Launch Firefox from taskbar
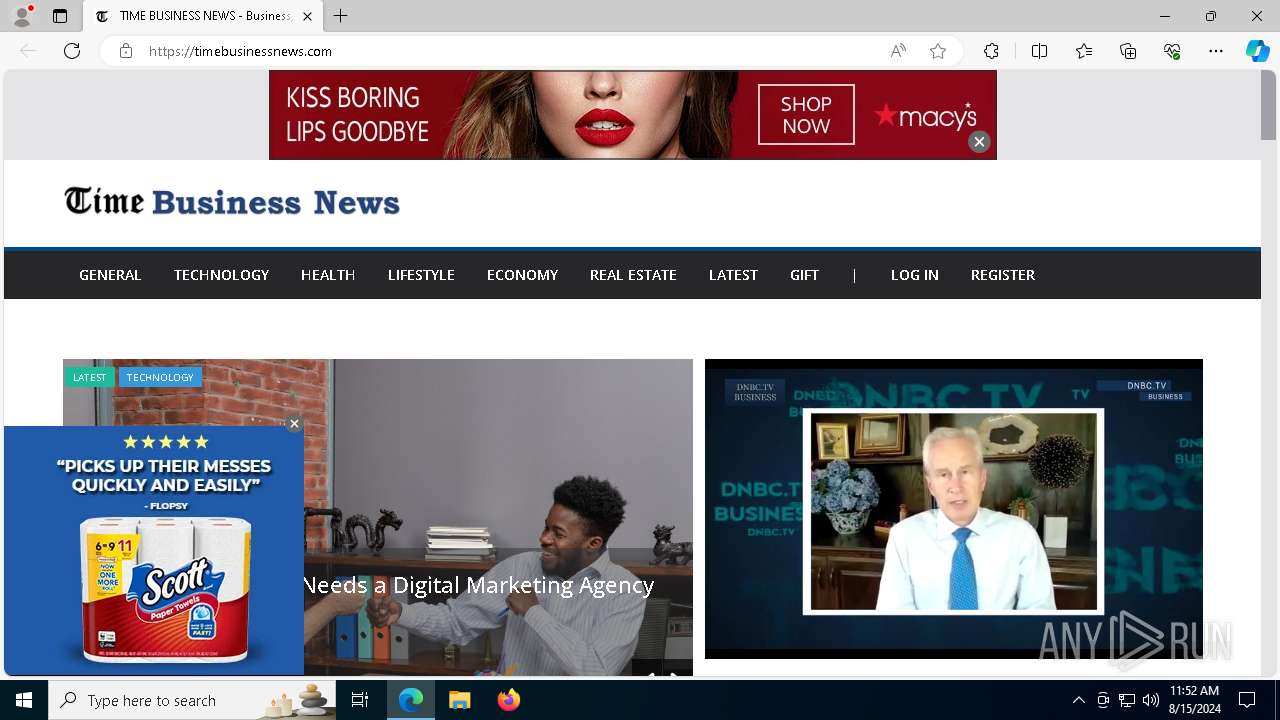 pyautogui.click(x=509, y=700)
